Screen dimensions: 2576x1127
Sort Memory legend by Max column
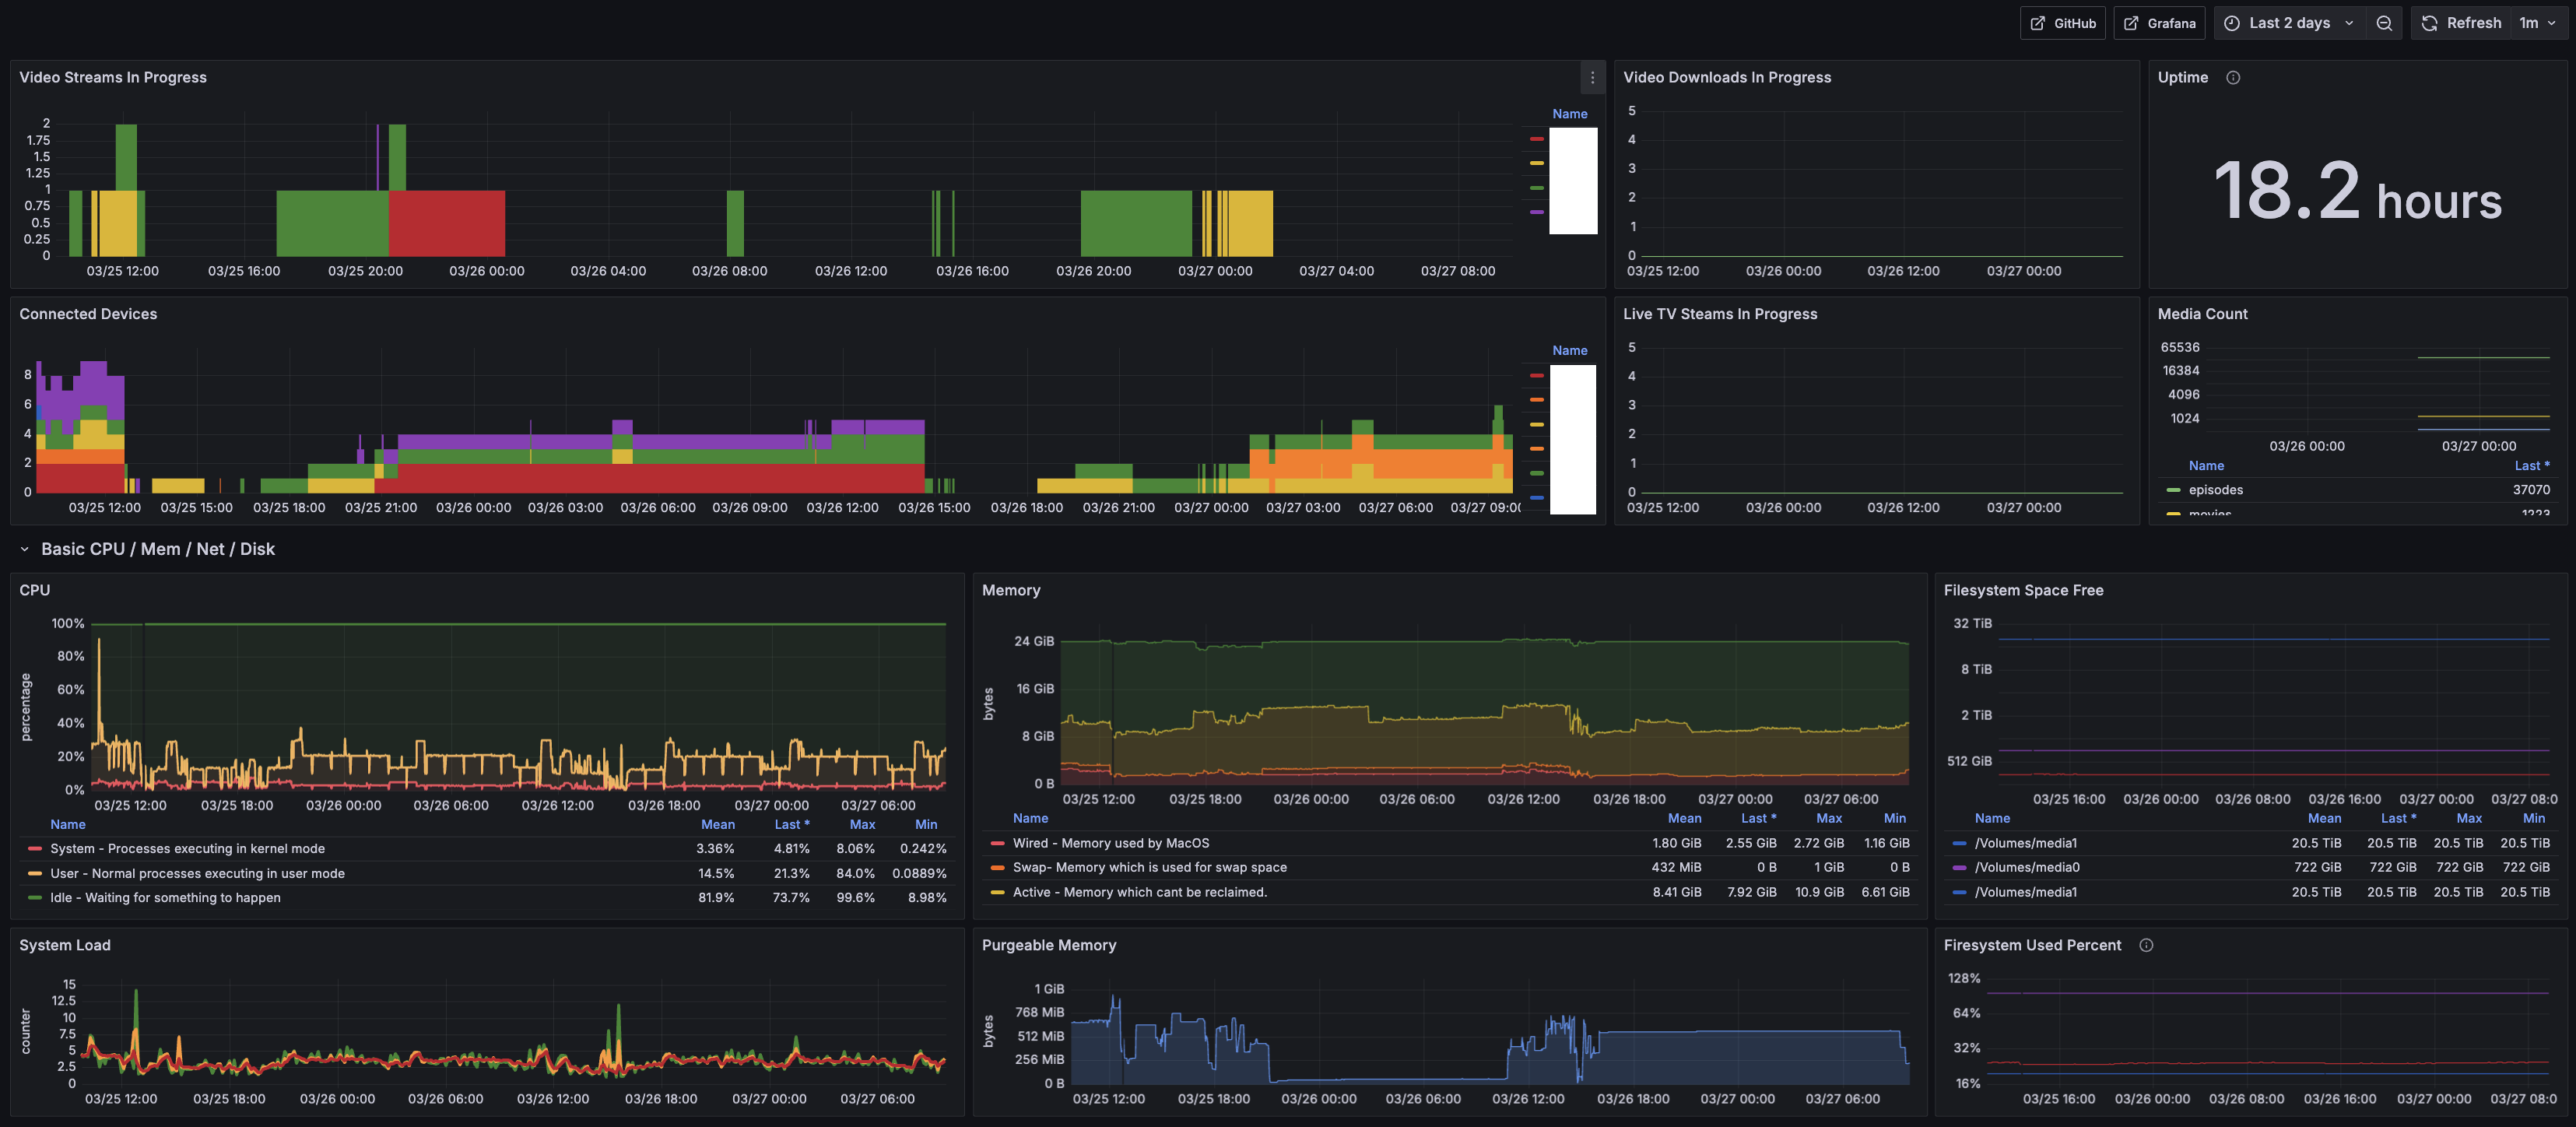tap(1828, 818)
